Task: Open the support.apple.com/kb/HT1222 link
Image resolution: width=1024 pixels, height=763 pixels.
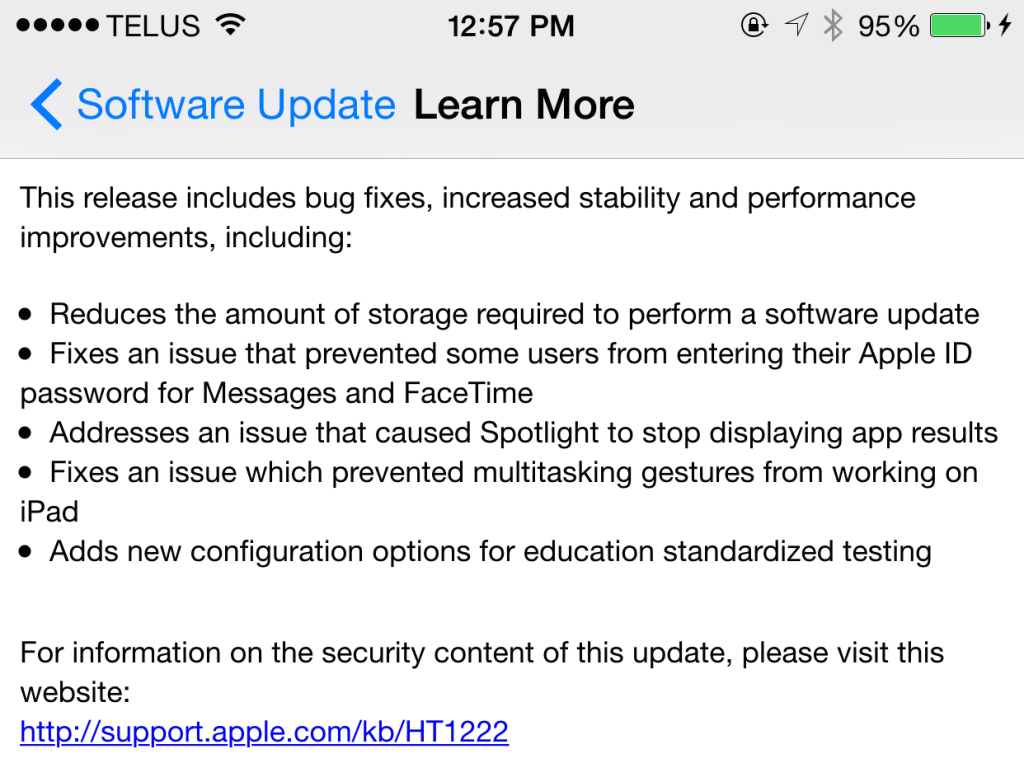Action: coord(264,732)
